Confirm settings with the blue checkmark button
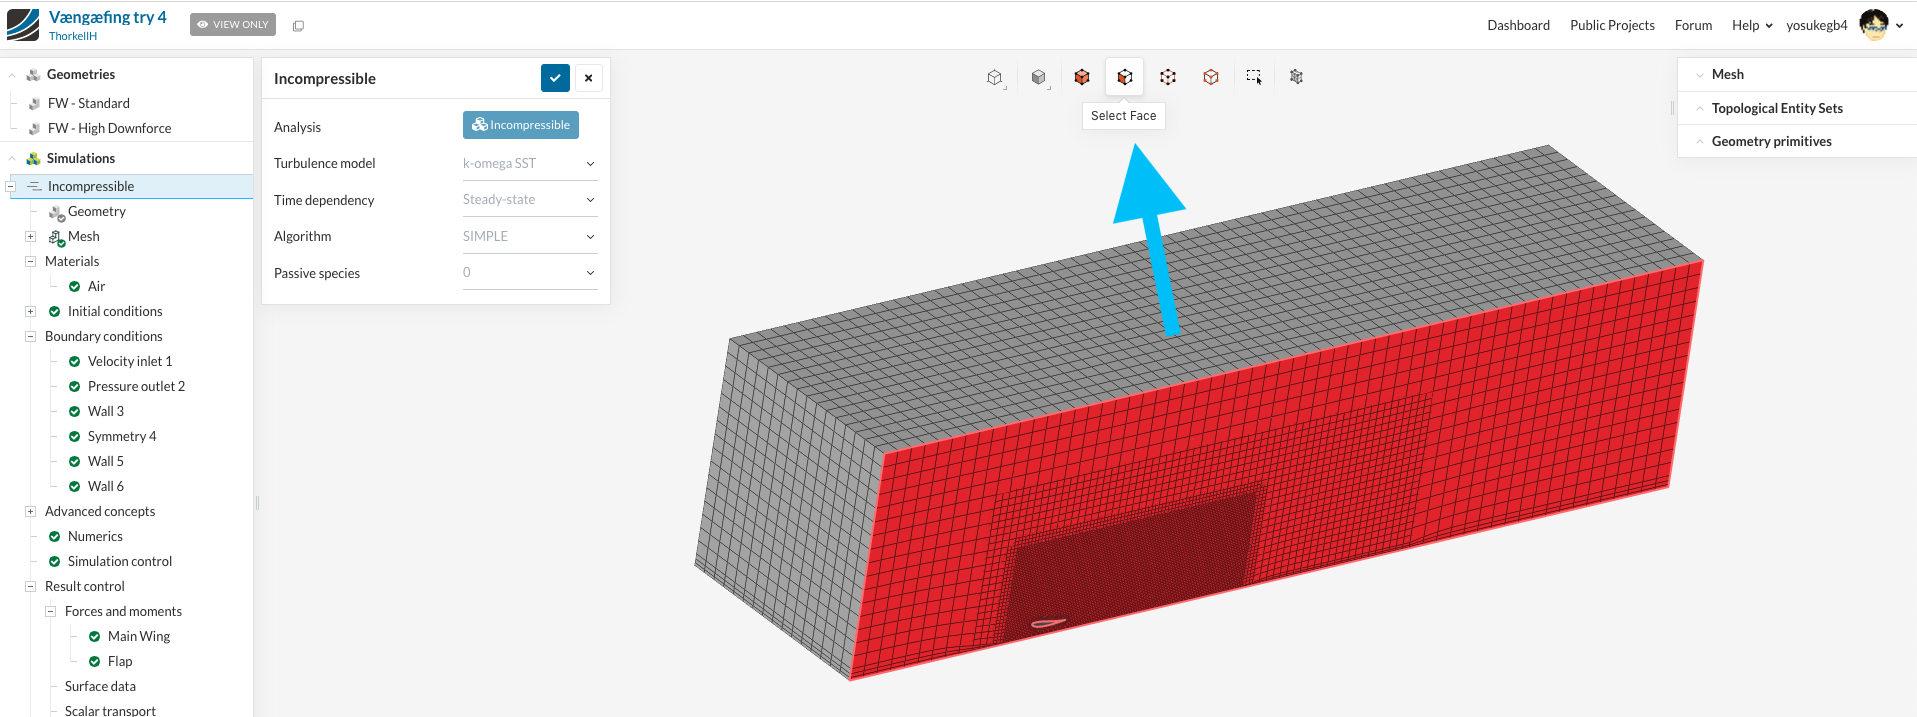Screen dimensions: 1917x717 pos(555,78)
